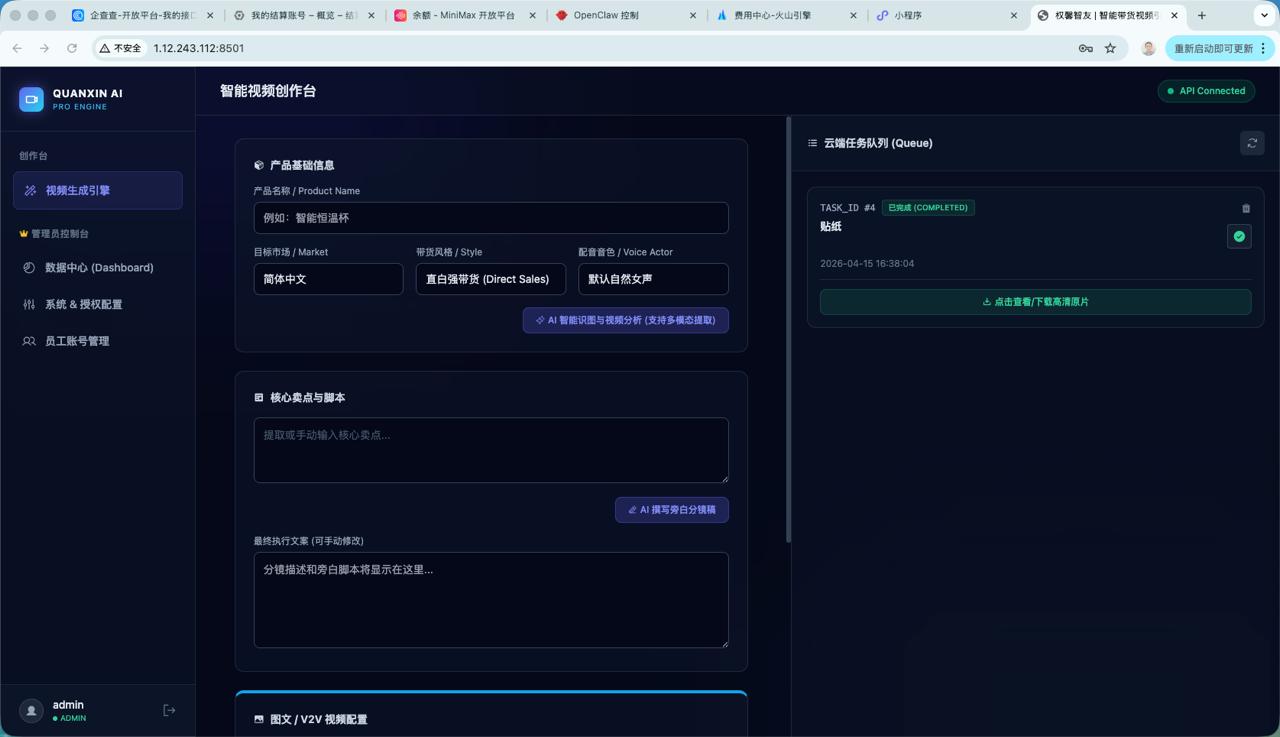Open the 配音音色 voice actor dropdown
This screenshot has width=1280, height=737.
click(653, 279)
